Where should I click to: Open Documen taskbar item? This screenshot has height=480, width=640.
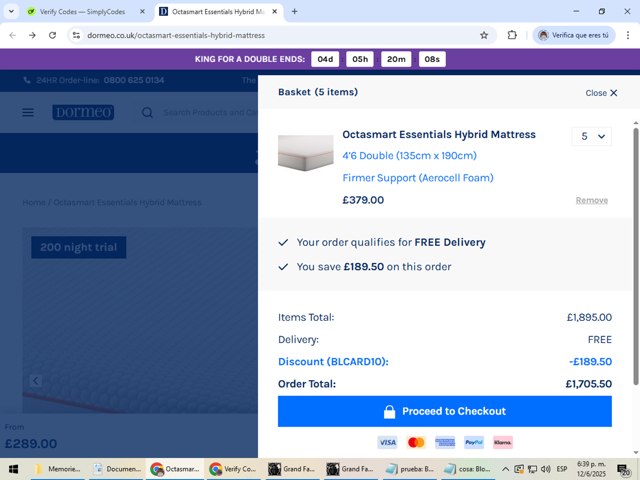click(x=116, y=469)
